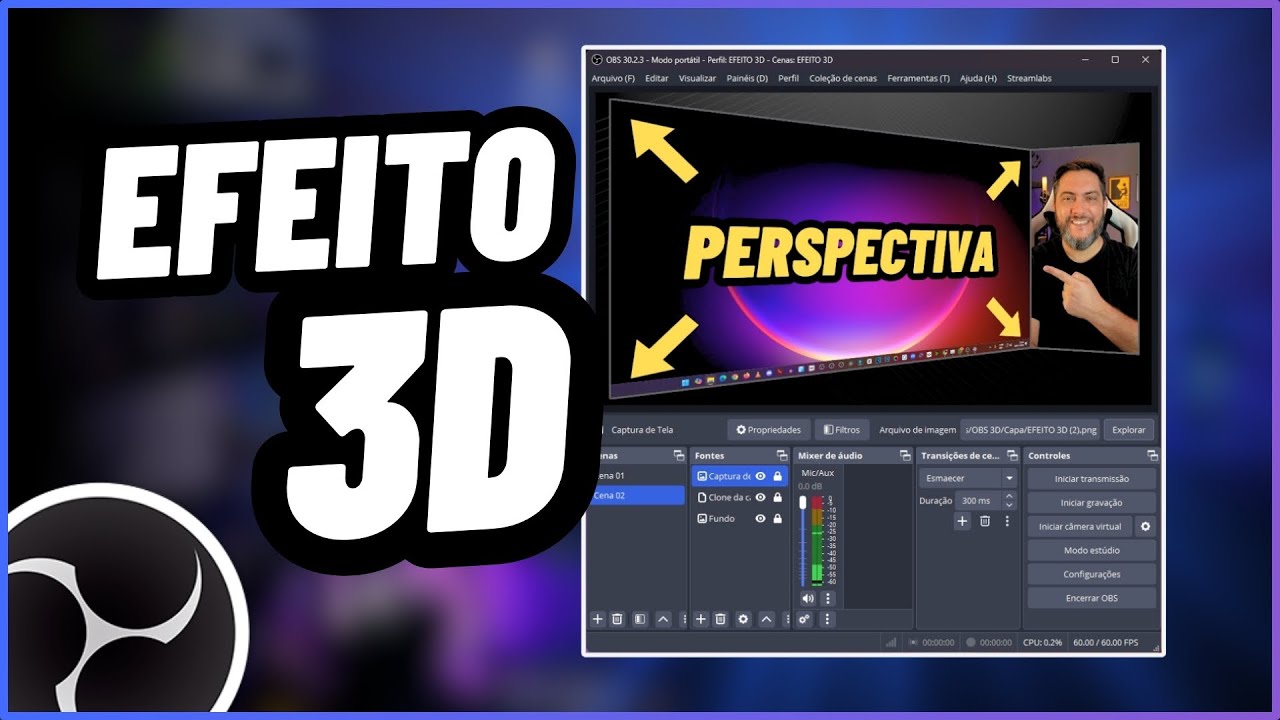The width and height of the screenshot is (1280, 720).
Task: Open the Ajuda (H) menu
Action: tap(978, 78)
